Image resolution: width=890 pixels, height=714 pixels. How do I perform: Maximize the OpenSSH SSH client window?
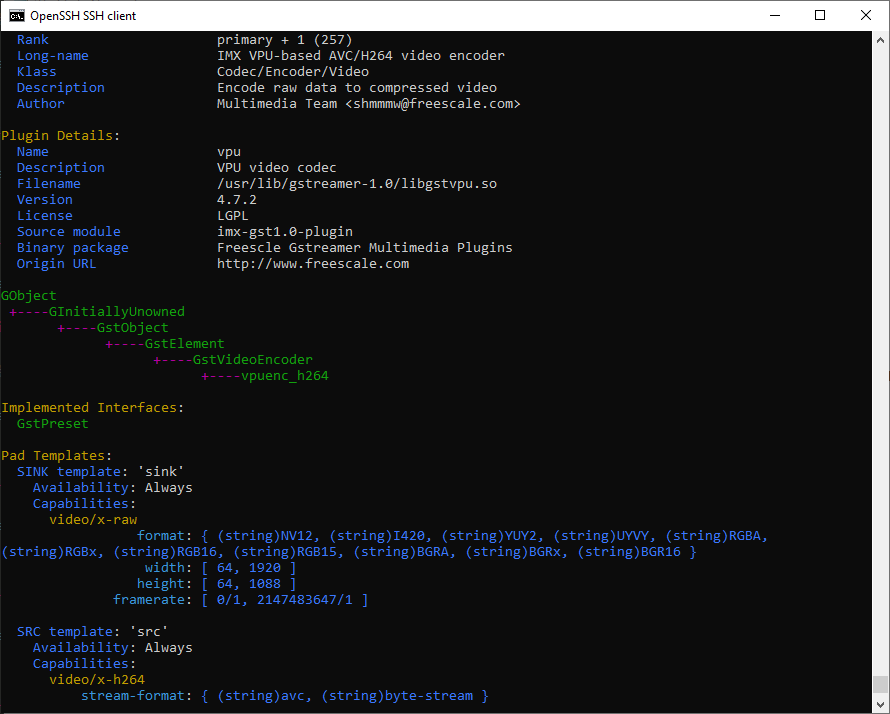pyautogui.click(x=820, y=15)
